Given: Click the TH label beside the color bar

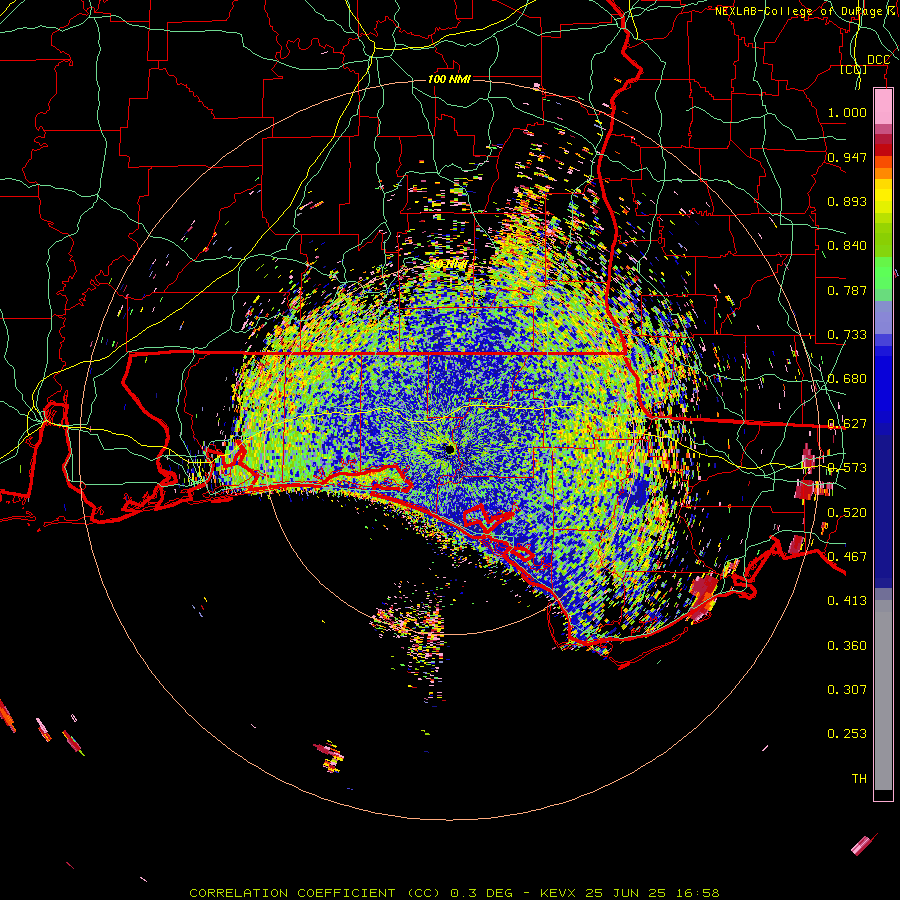Looking at the screenshot, I should click(859, 778).
